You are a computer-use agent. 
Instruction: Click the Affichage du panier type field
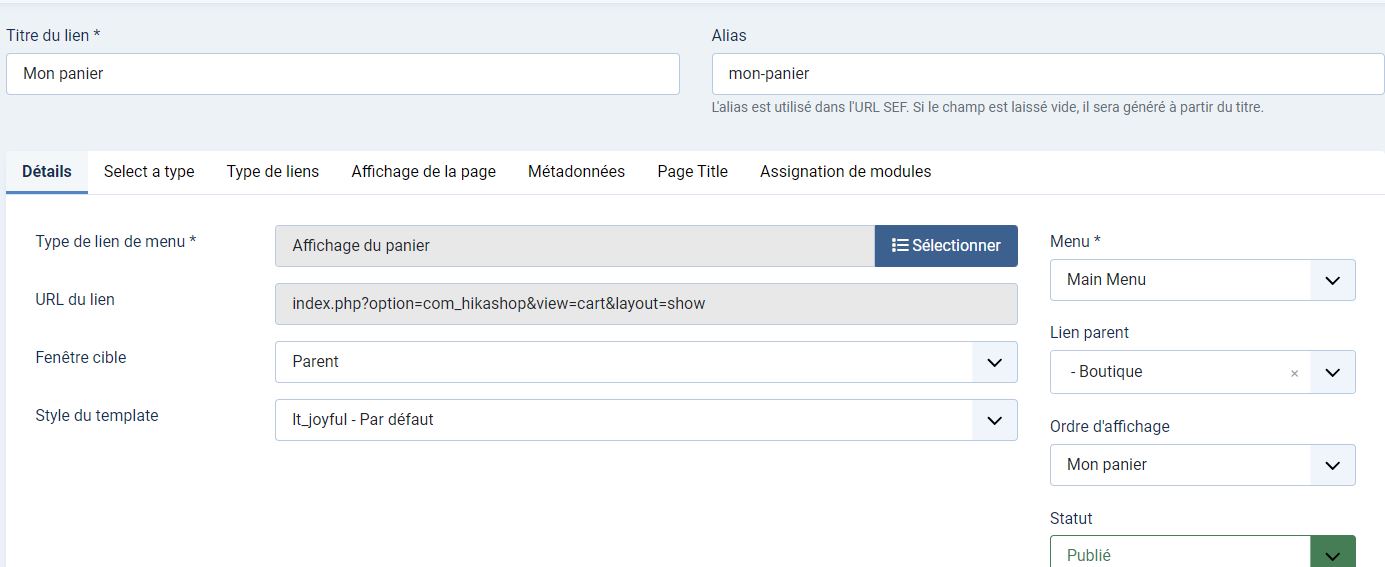tap(575, 246)
